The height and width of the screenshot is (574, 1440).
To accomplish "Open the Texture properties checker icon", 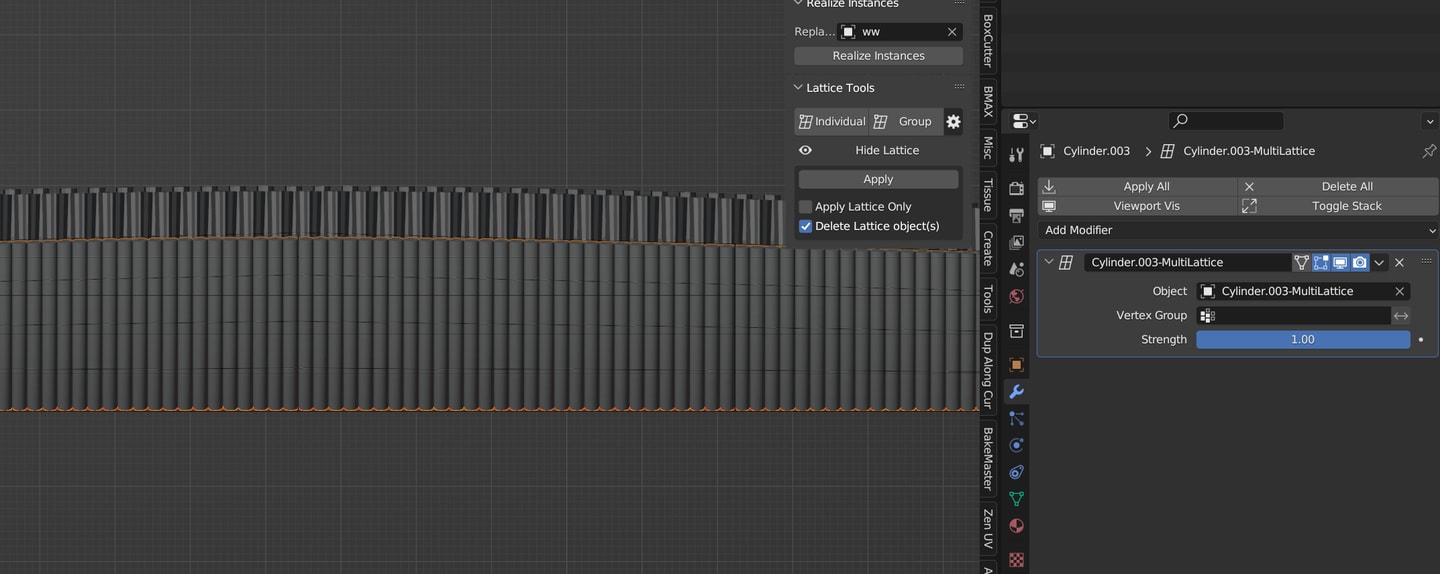I will (x=1016, y=559).
